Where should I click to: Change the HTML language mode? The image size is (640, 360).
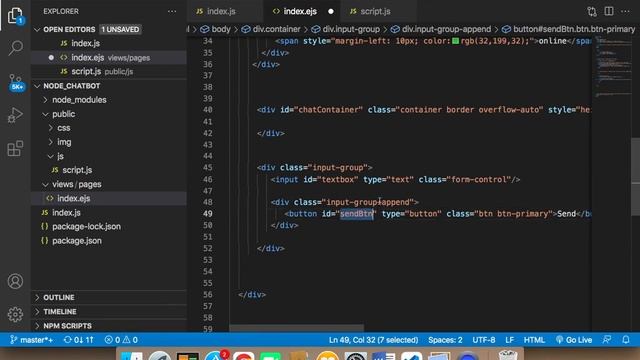[534, 340]
